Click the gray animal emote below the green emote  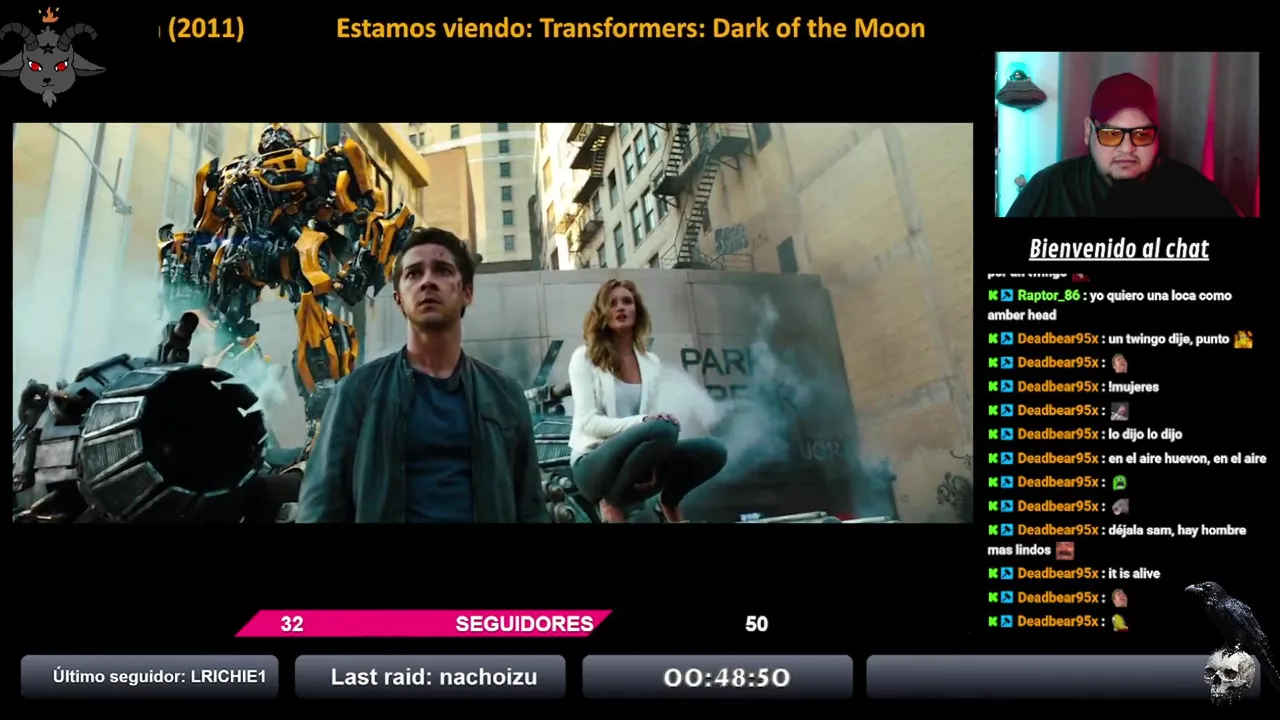[1119, 506]
